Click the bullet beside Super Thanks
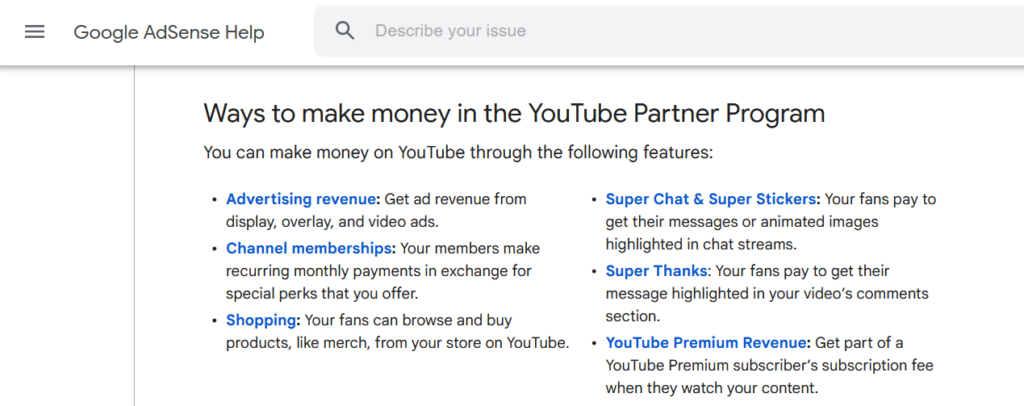Screen dimensions: 1024x406 click(x=594, y=272)
